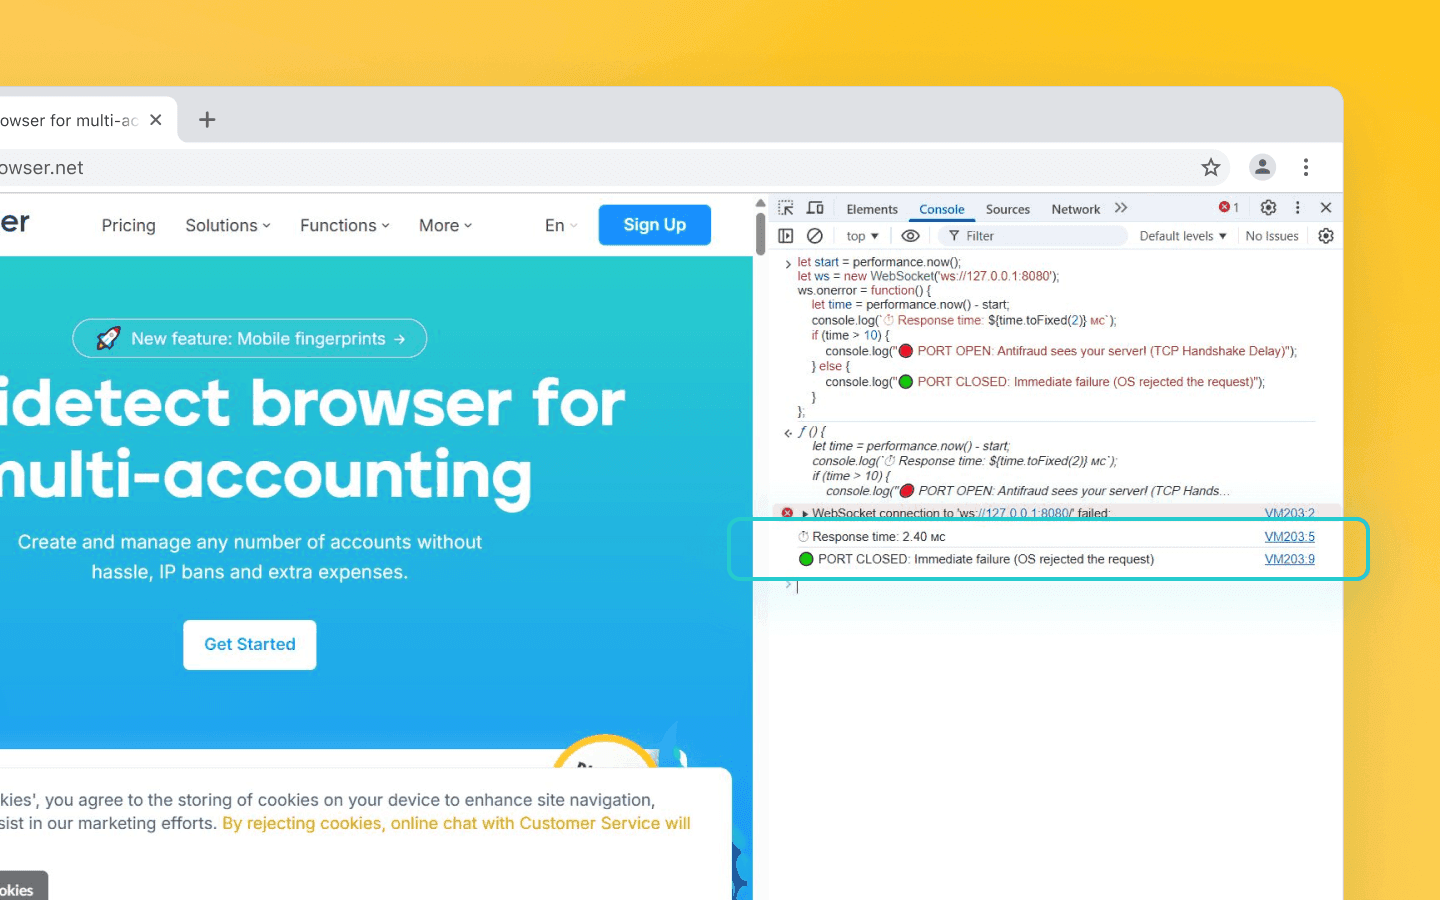Open the VM203:2 source link
The image size is (1440, 900).
click(1290, 514)
